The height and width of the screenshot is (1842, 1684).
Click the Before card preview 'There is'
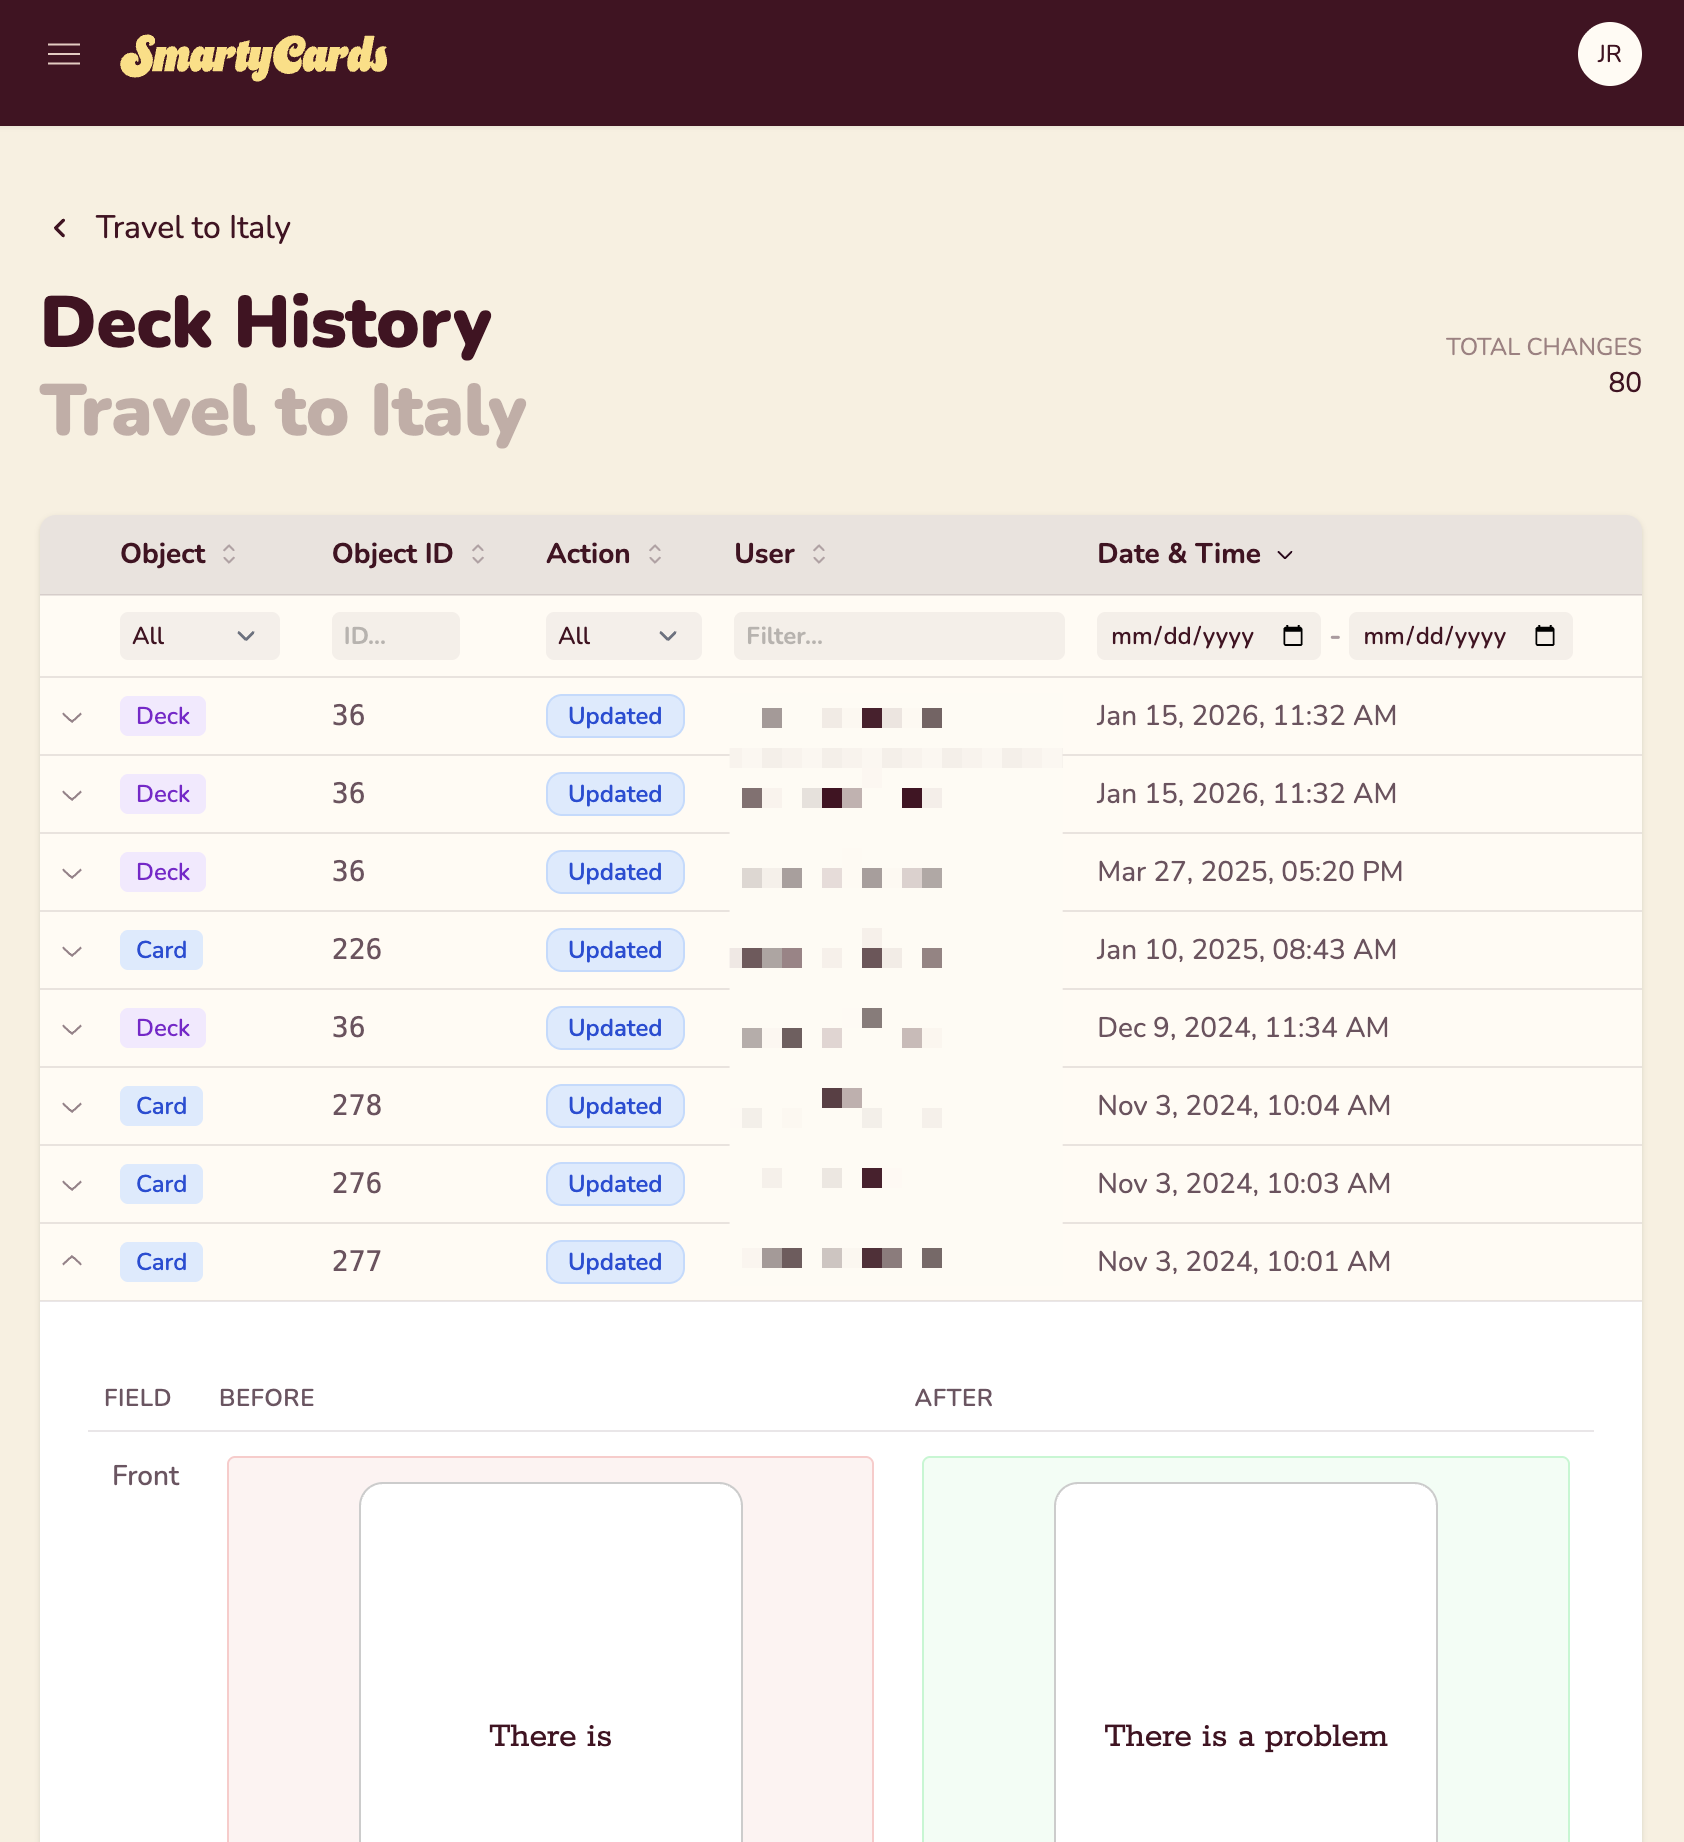pyautogui.click(x=551, y=1662)
